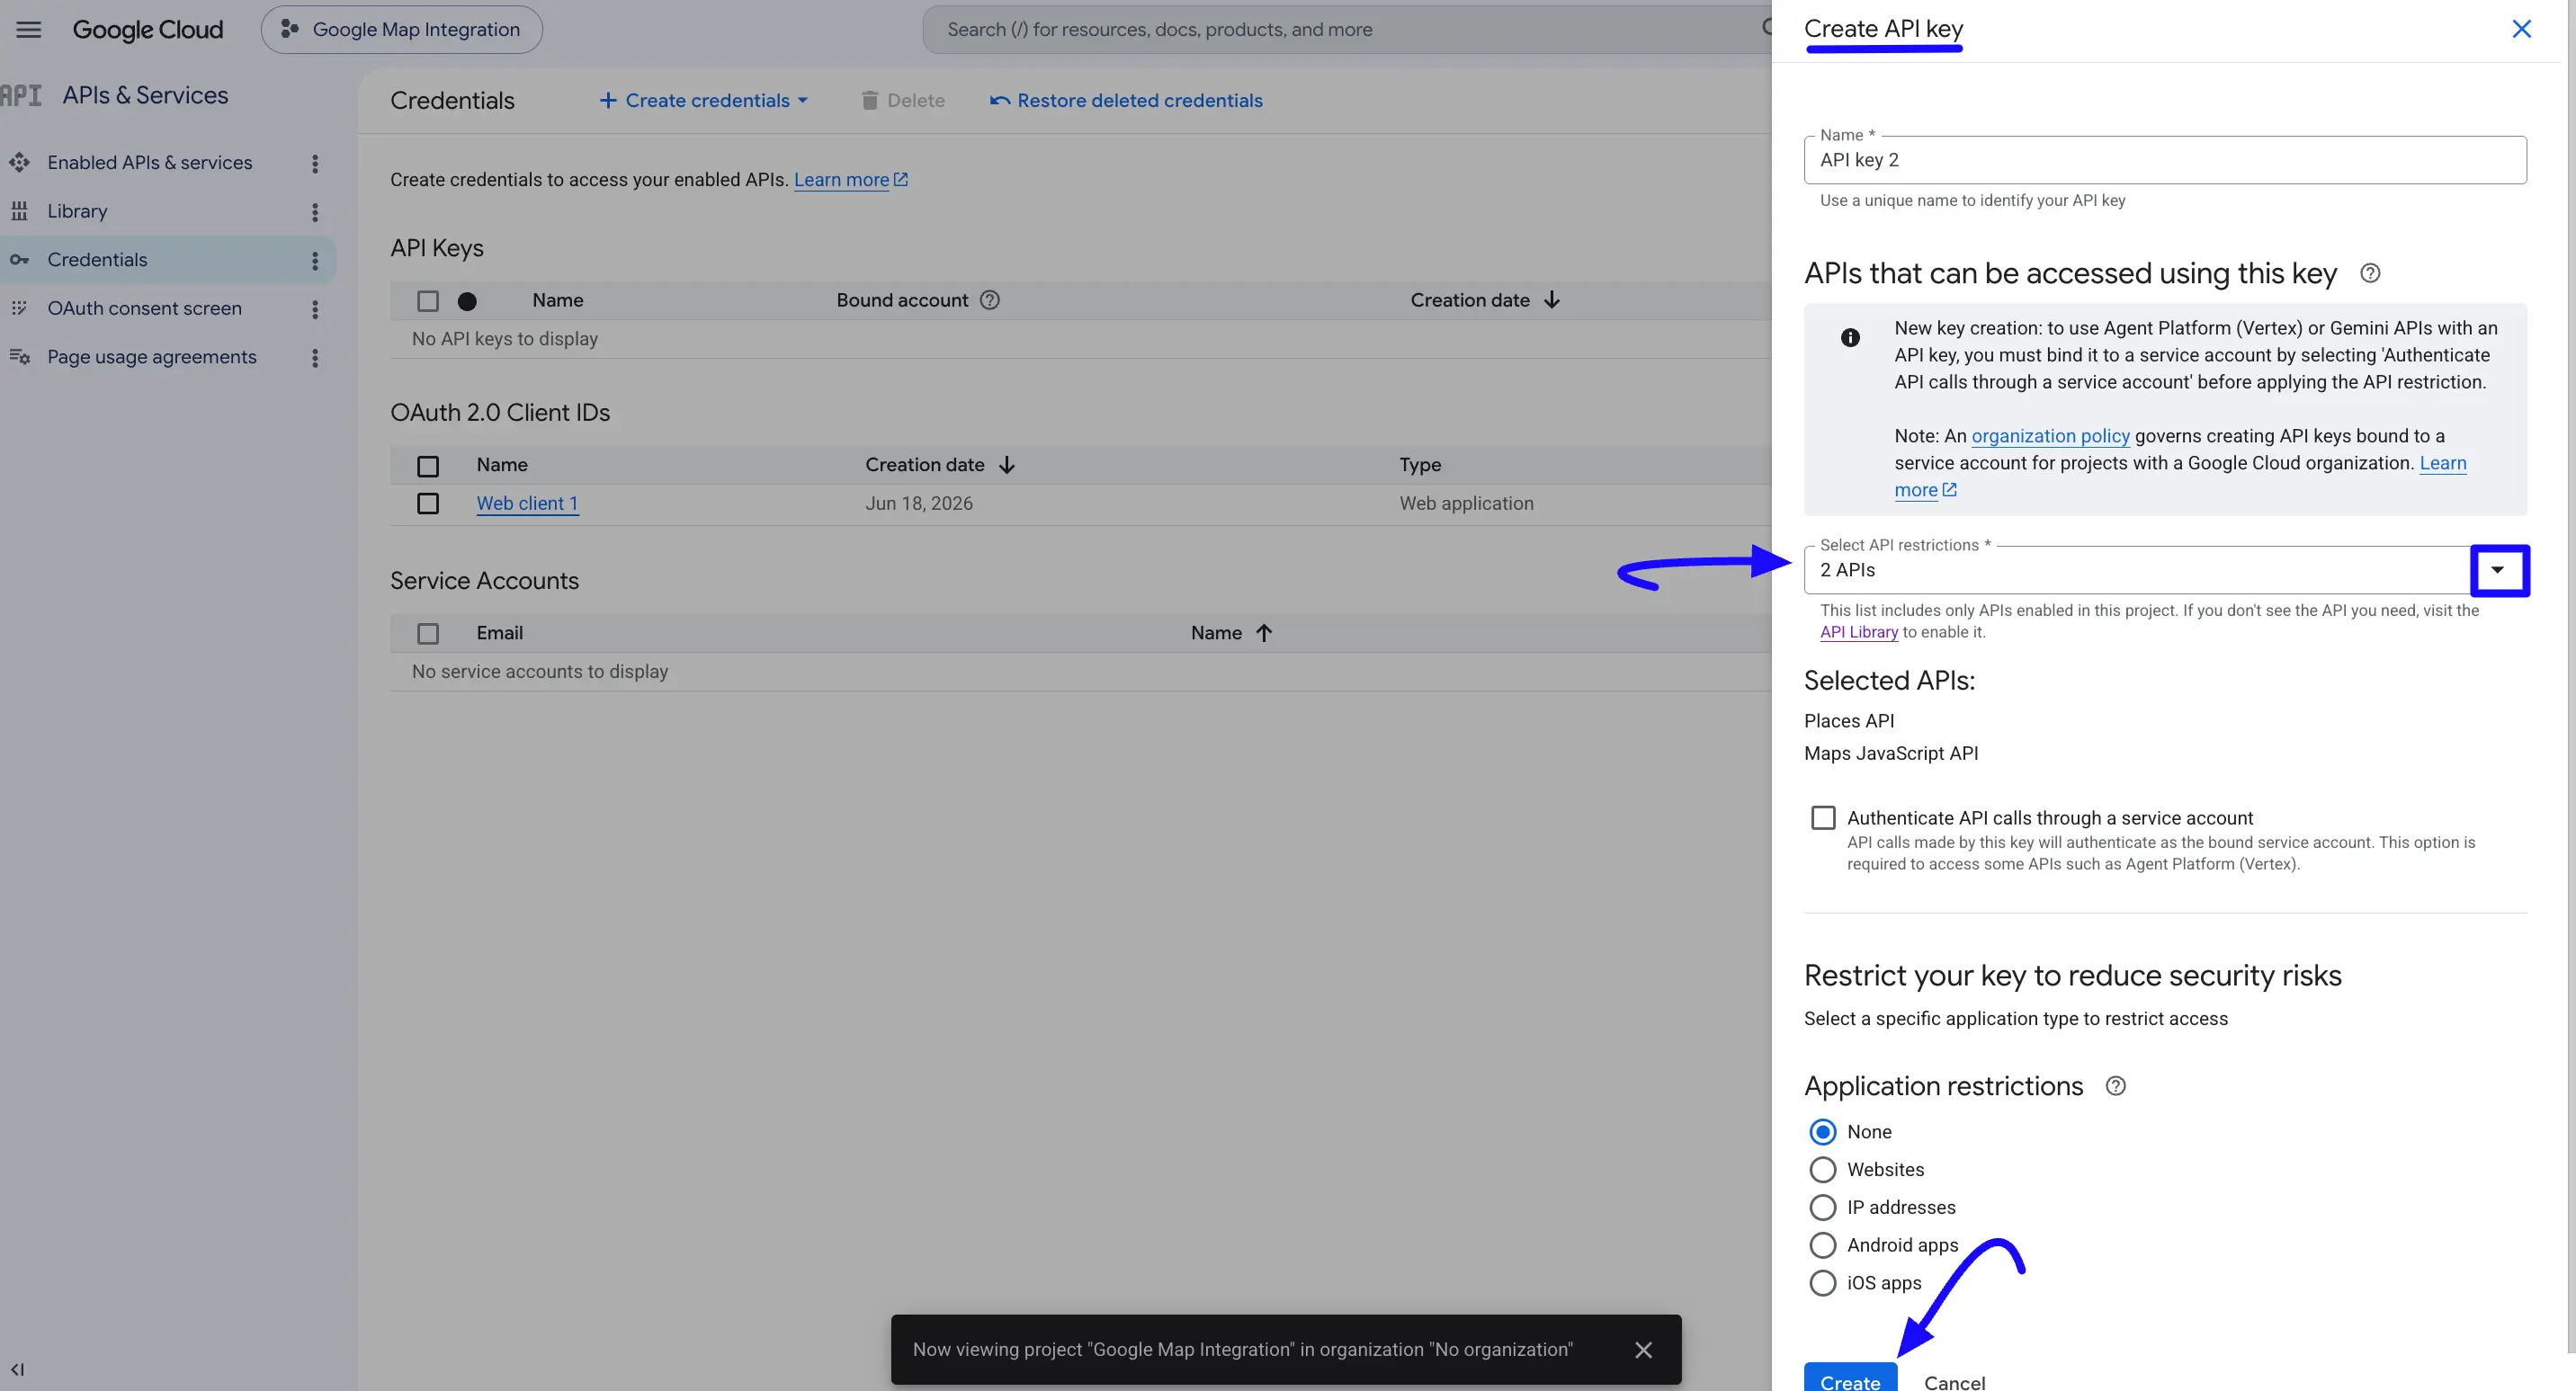Click Restore deleted credentials

[1126, 100]
